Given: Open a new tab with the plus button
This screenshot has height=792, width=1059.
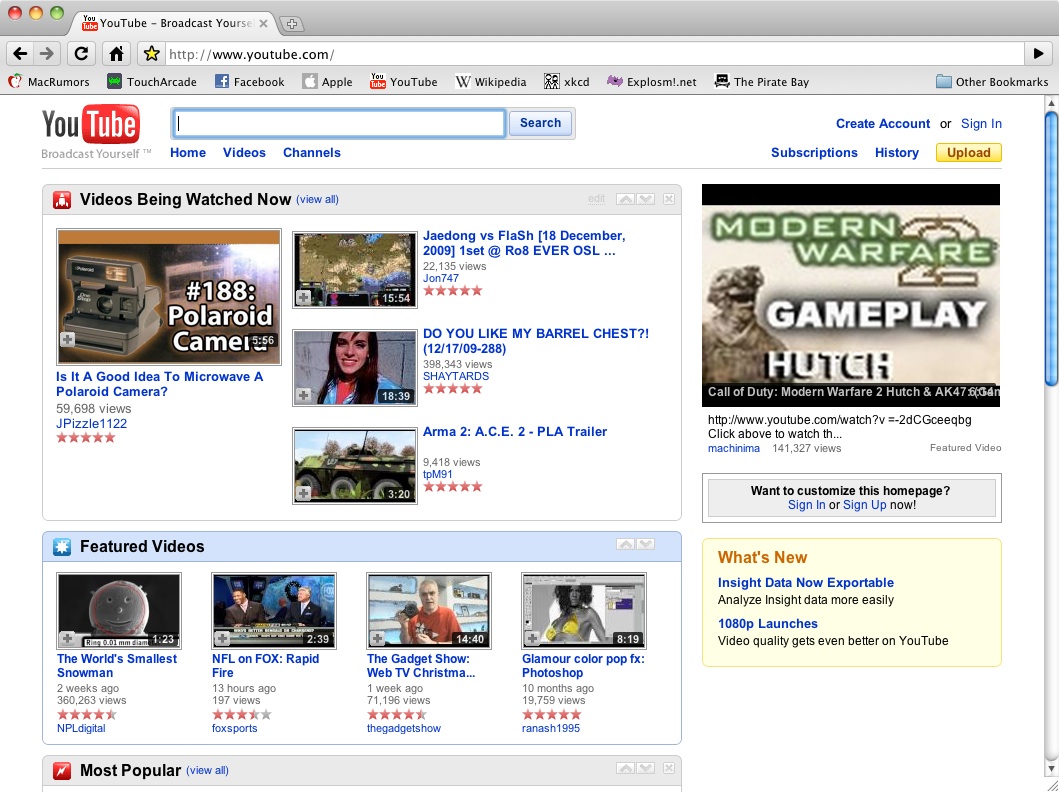Looking at the screenshot, I should 291,24.
